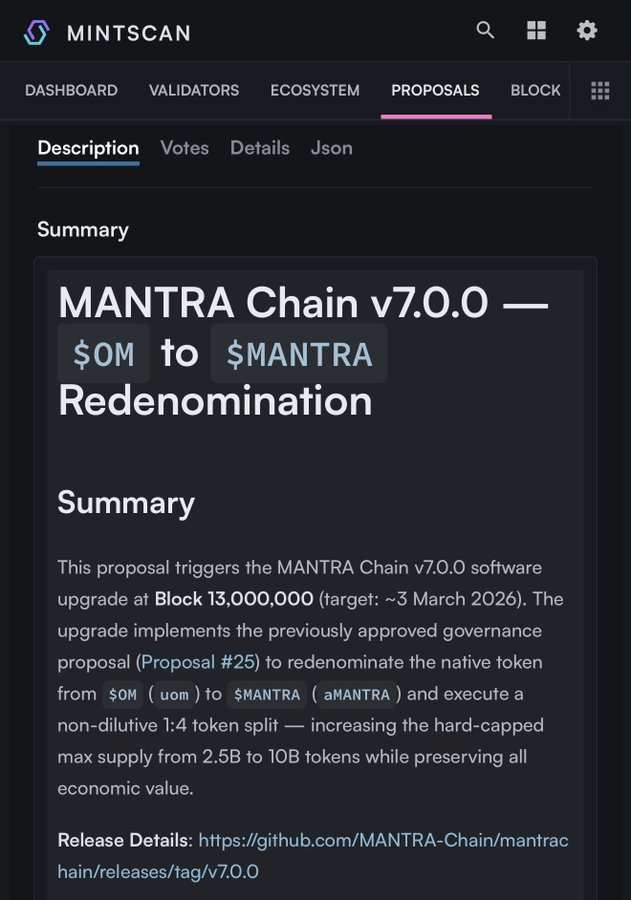Click the aMANTRA code tag in paragraph

click(x=355, y=694)
